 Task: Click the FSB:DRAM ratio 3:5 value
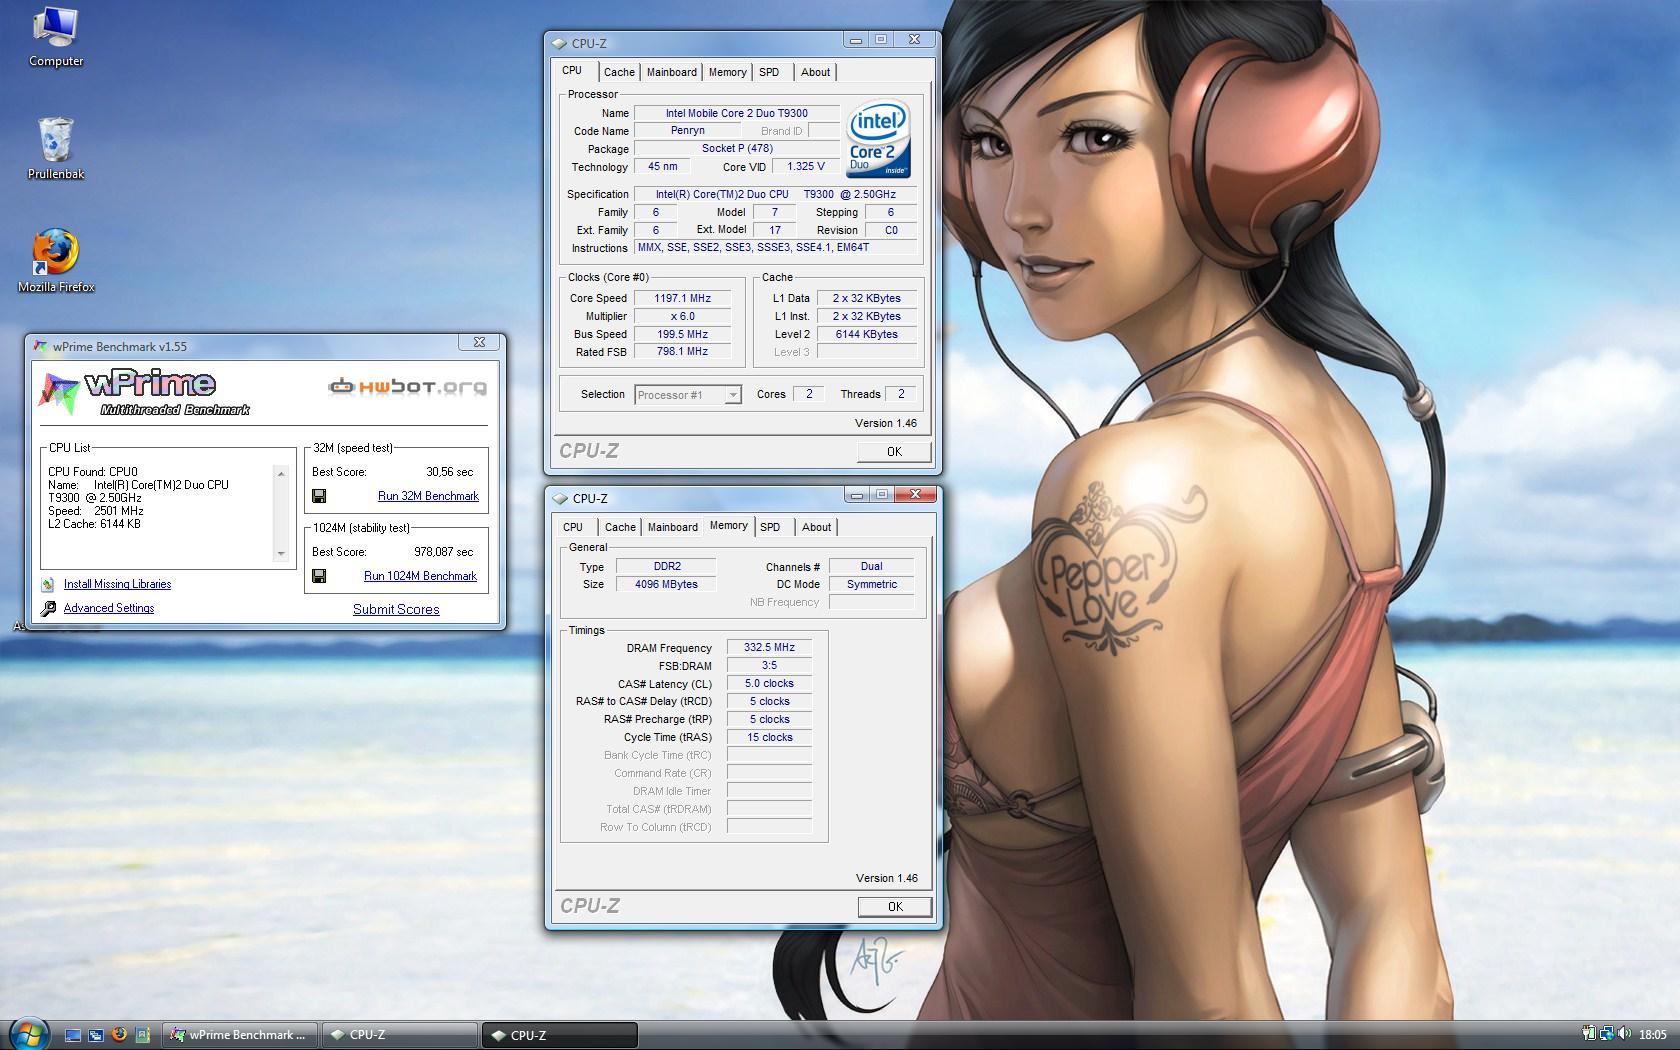pos(769,665)
